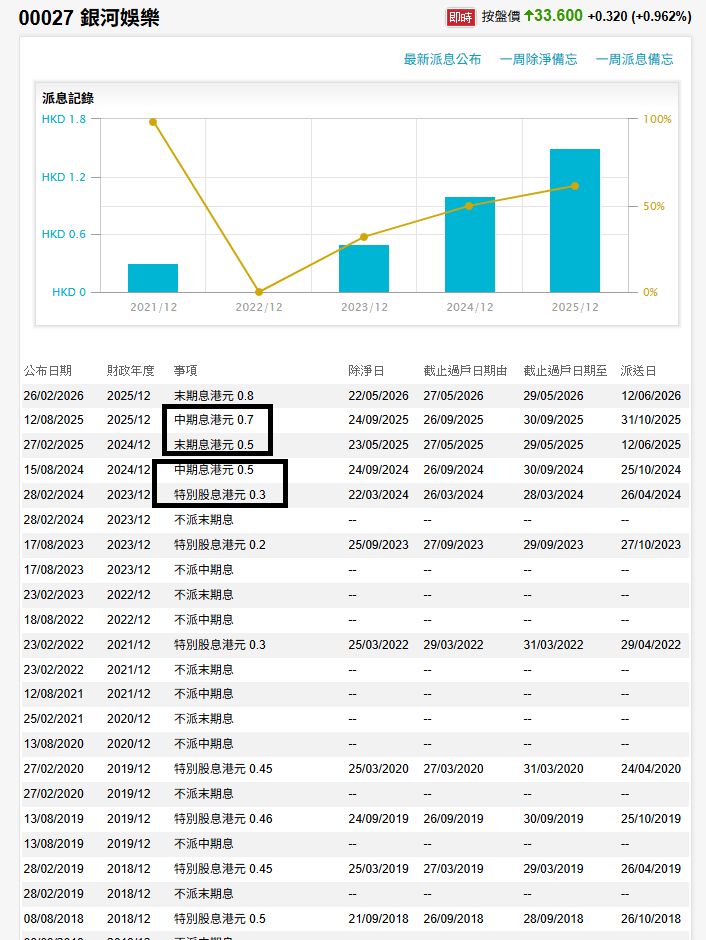706x940 pixels.
Task: Click the 截止過戶日期由 column header
Action: click(x=465, y=371)
